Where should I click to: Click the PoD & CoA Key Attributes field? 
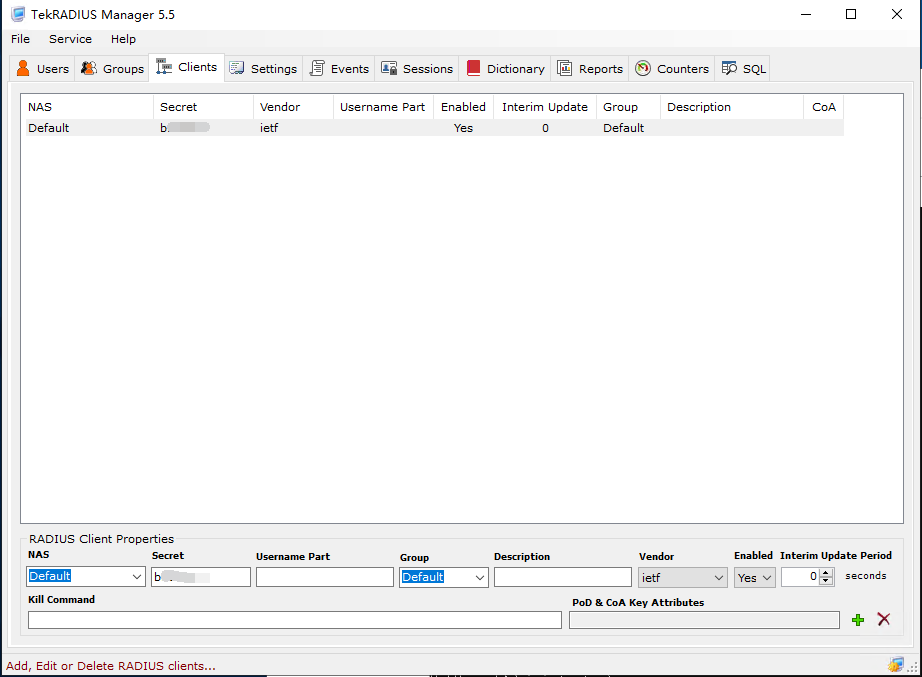pyautogui.click(x=704, y=620)
